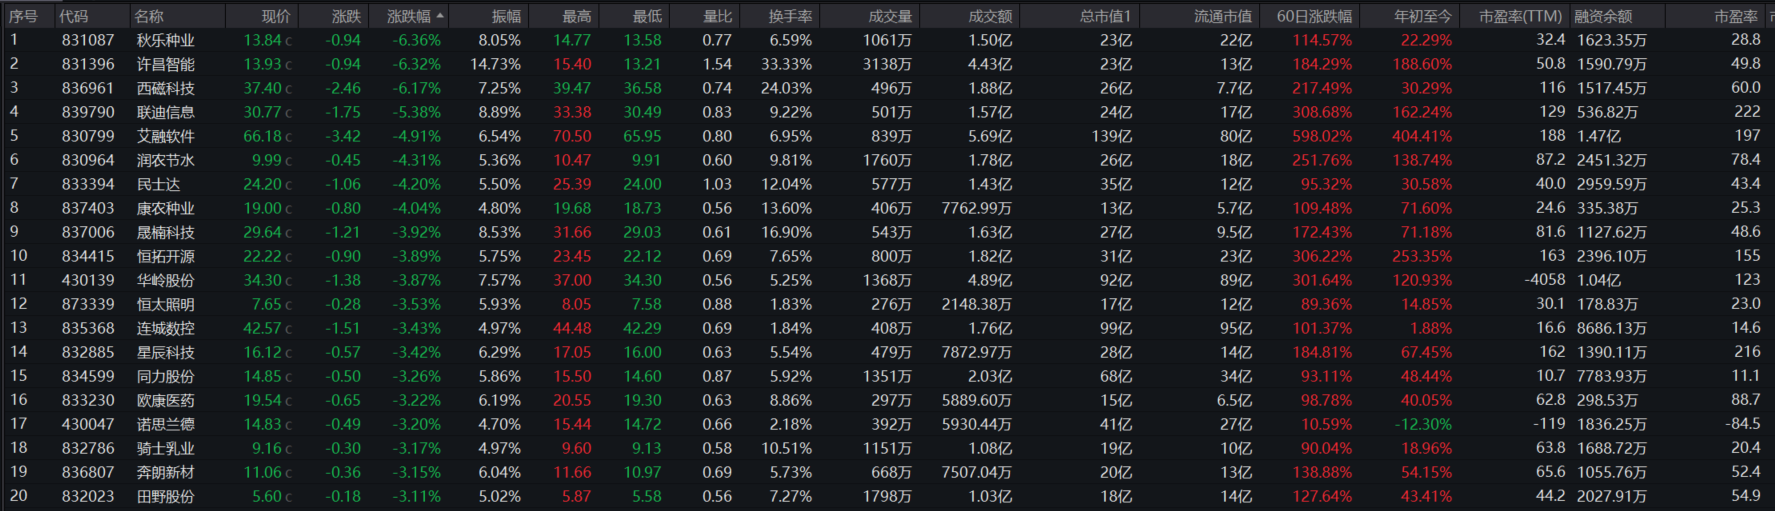Screen dimensions: 1775x511
Task: Select the stock name 连城数控
Action: pos(166,328)
